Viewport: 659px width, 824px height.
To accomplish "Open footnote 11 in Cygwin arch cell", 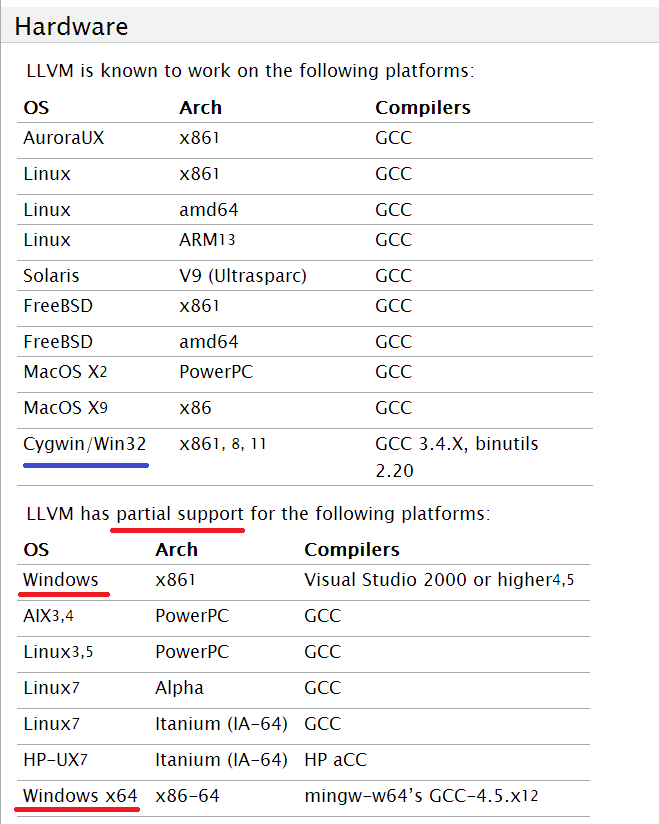I will click(259, 445).
